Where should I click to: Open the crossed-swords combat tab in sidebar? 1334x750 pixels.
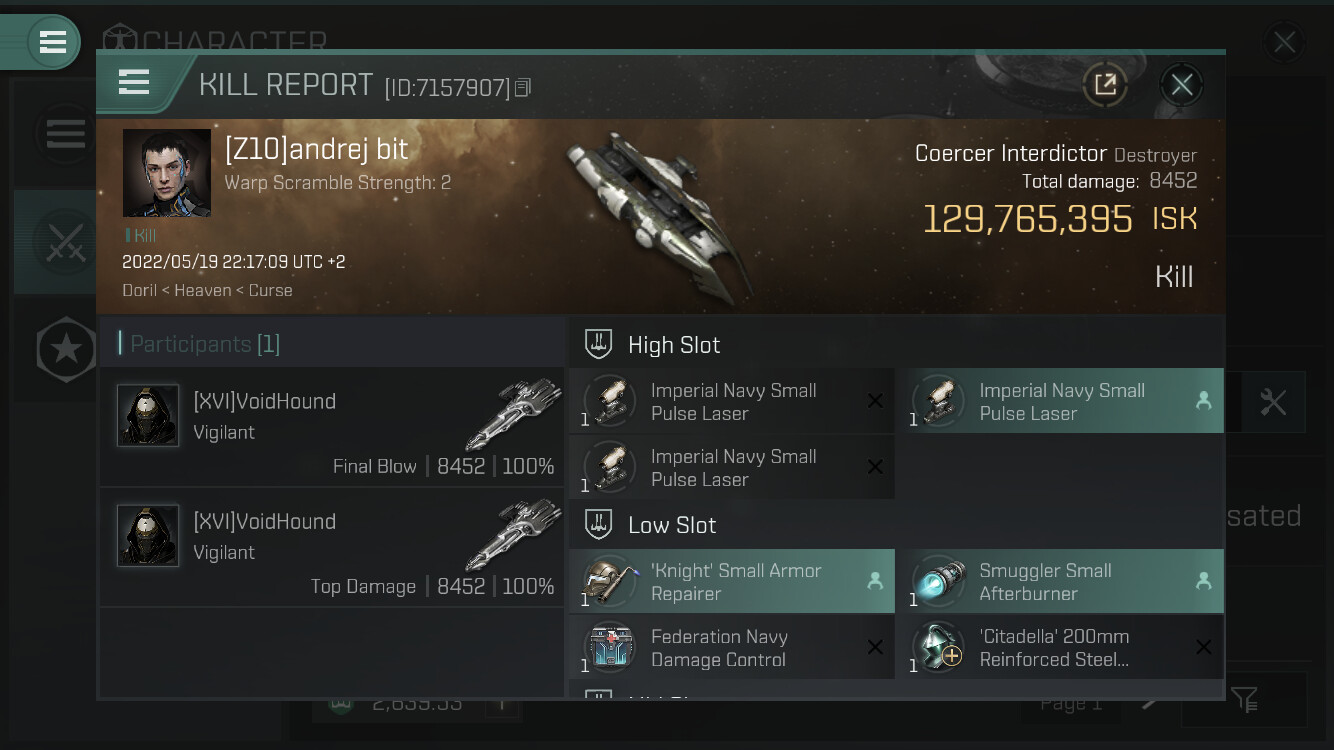[x=66, y=242]
